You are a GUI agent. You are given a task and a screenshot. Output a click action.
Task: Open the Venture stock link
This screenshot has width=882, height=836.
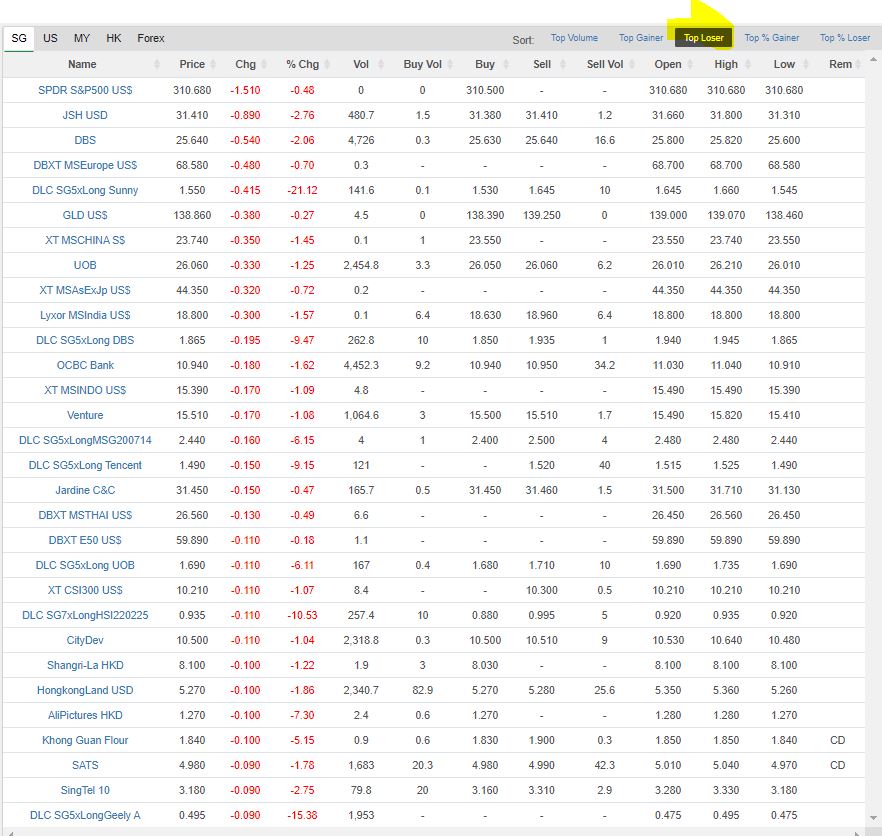(x=85, y=415)
